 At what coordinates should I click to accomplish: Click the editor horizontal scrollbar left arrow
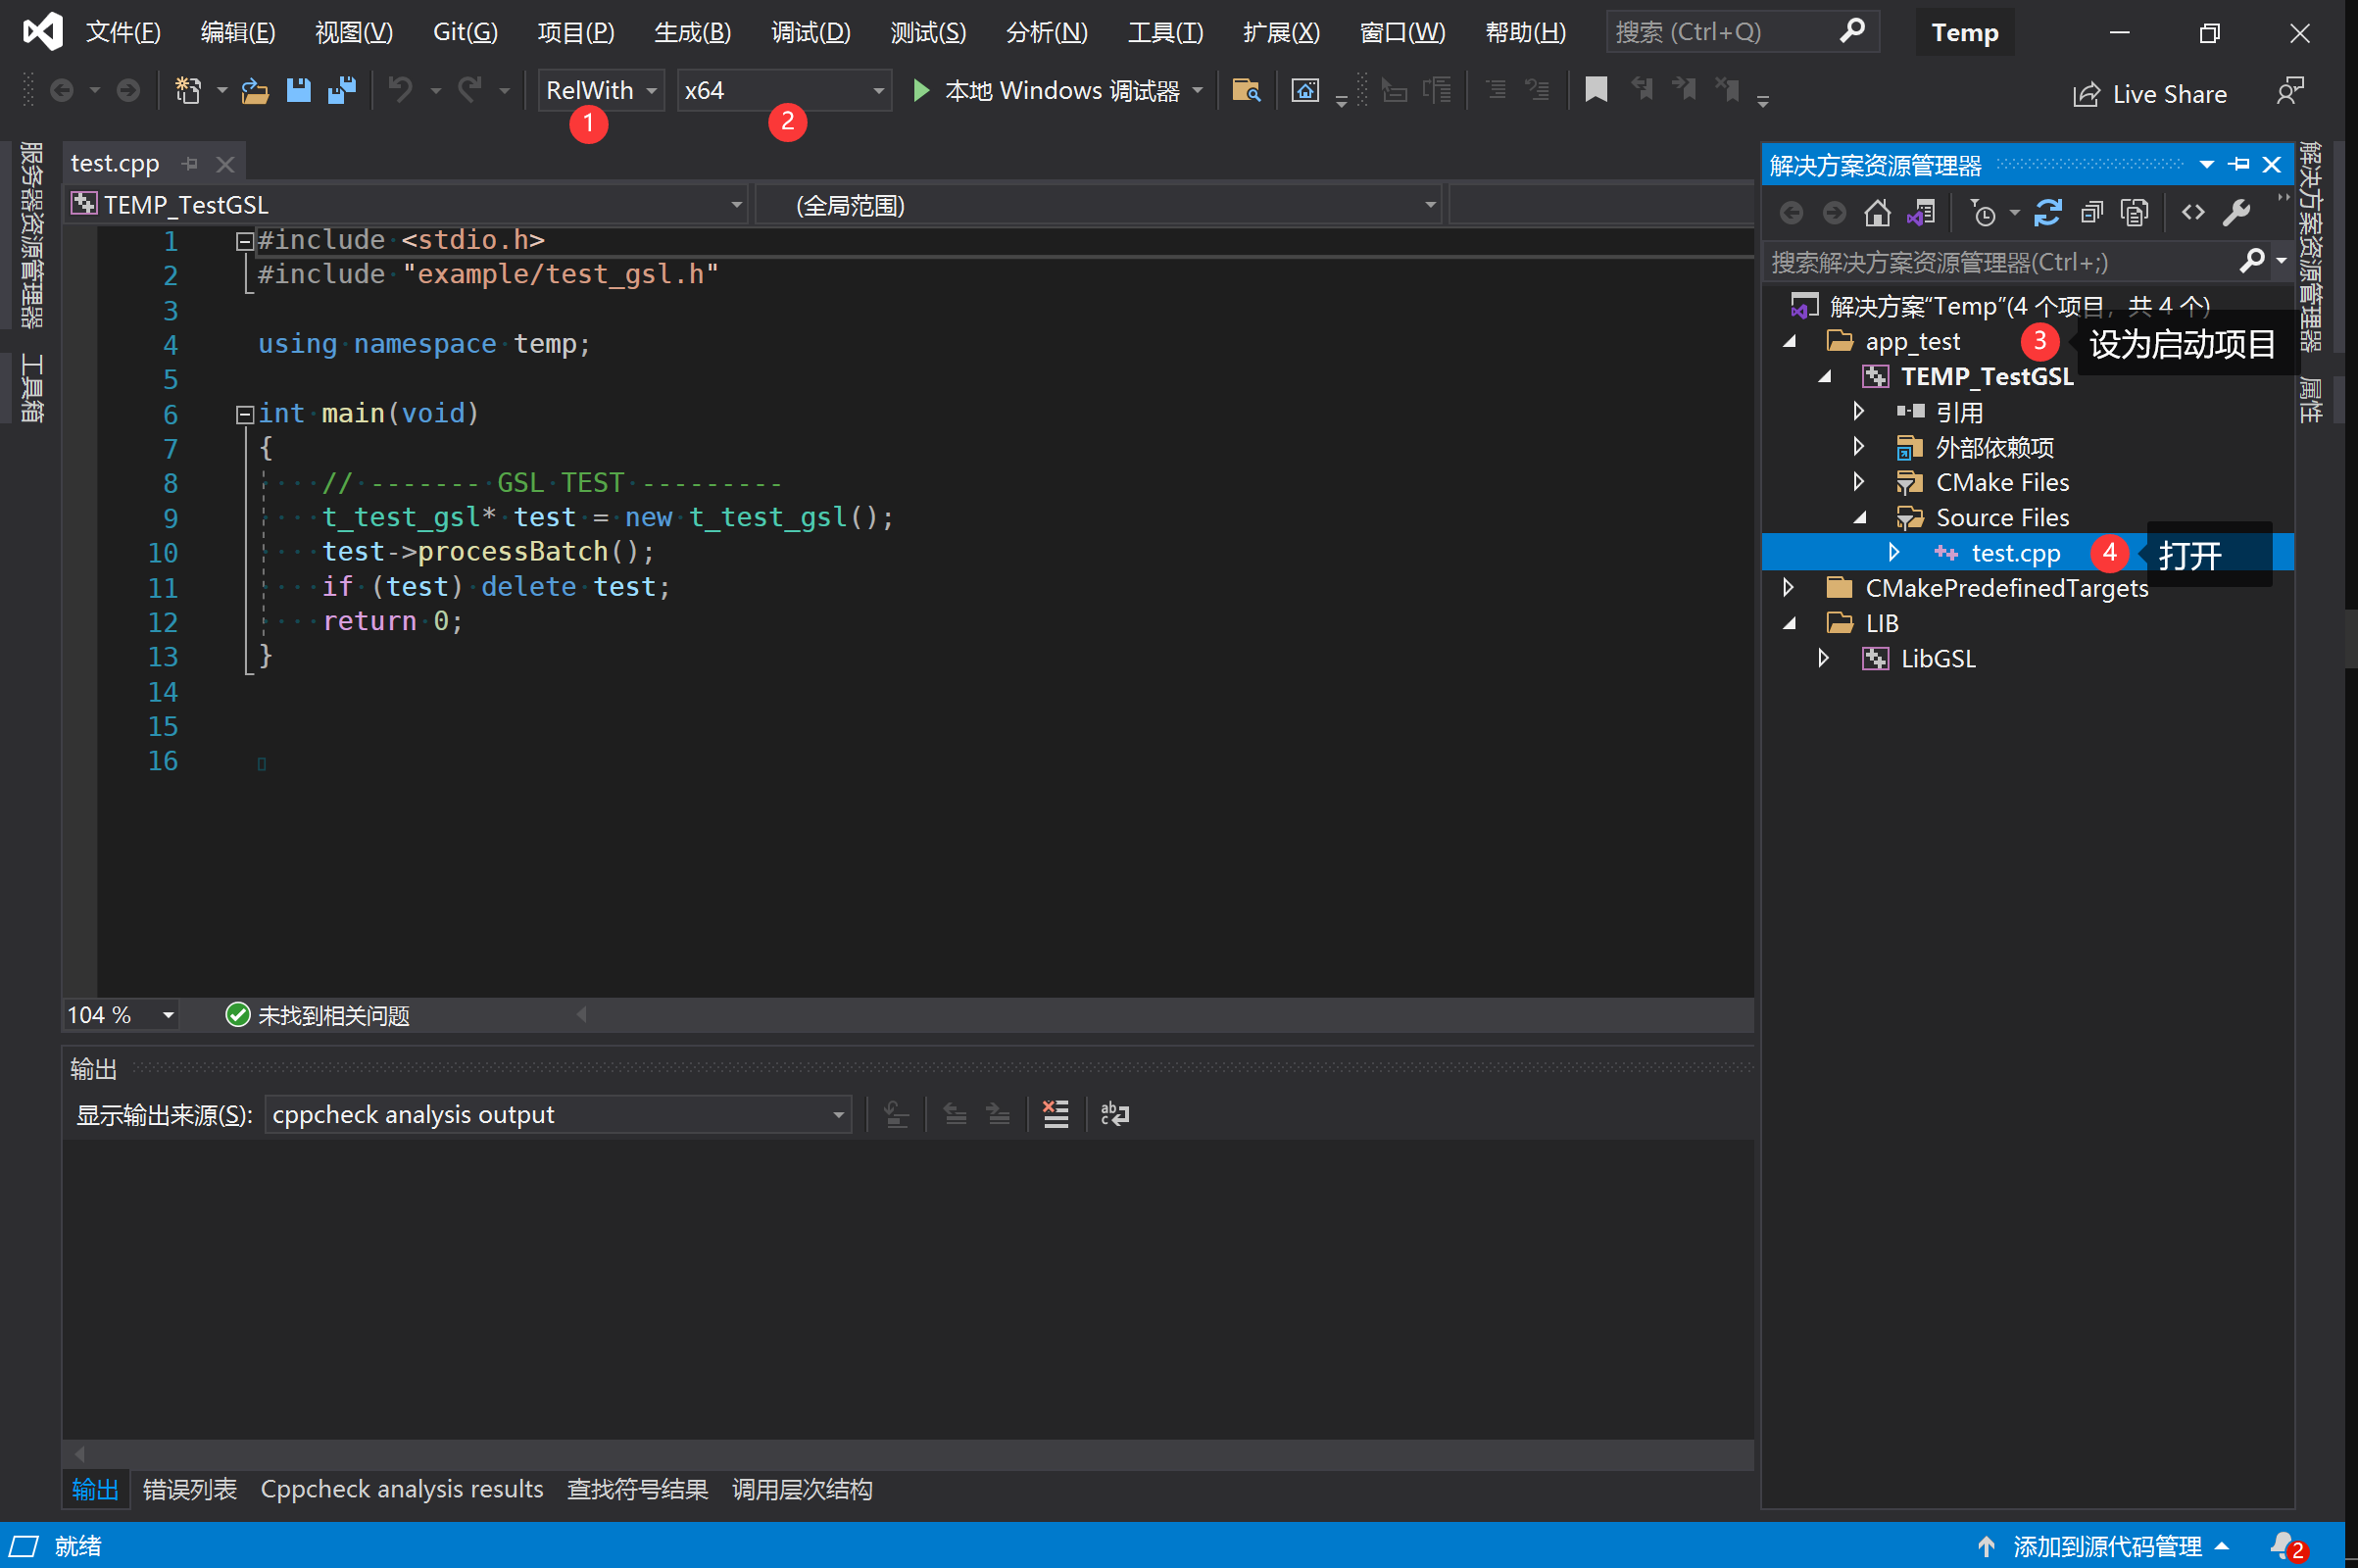(582, 1015)
